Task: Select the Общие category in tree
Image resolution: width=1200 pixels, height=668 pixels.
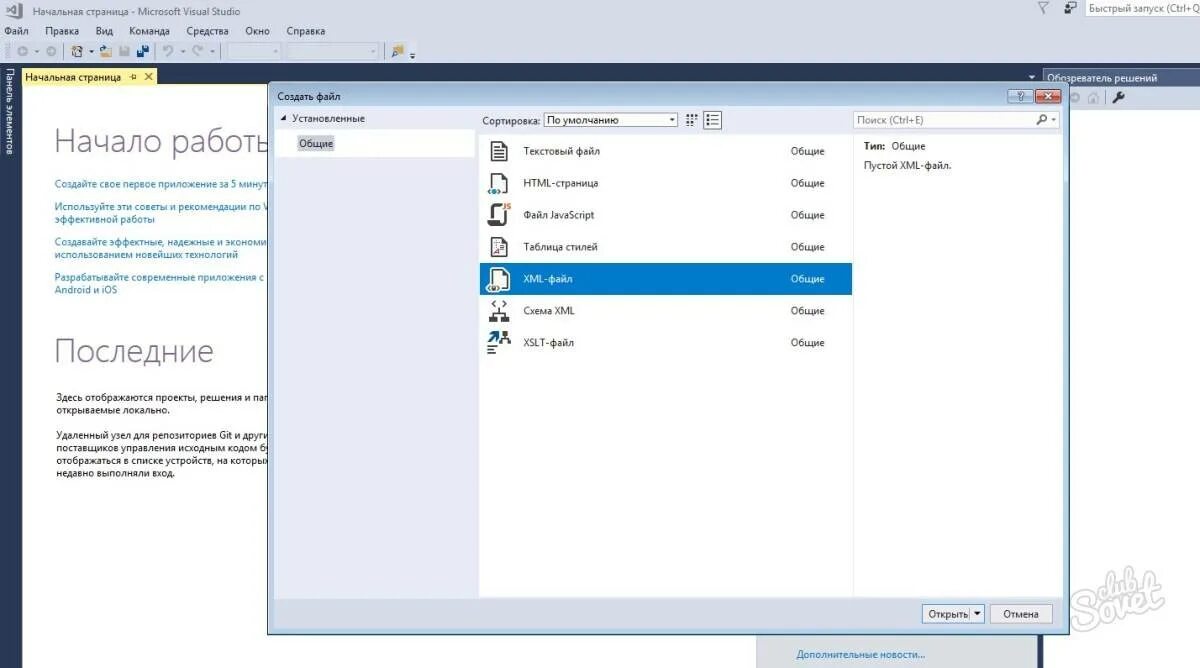Action: pos(316,144)
